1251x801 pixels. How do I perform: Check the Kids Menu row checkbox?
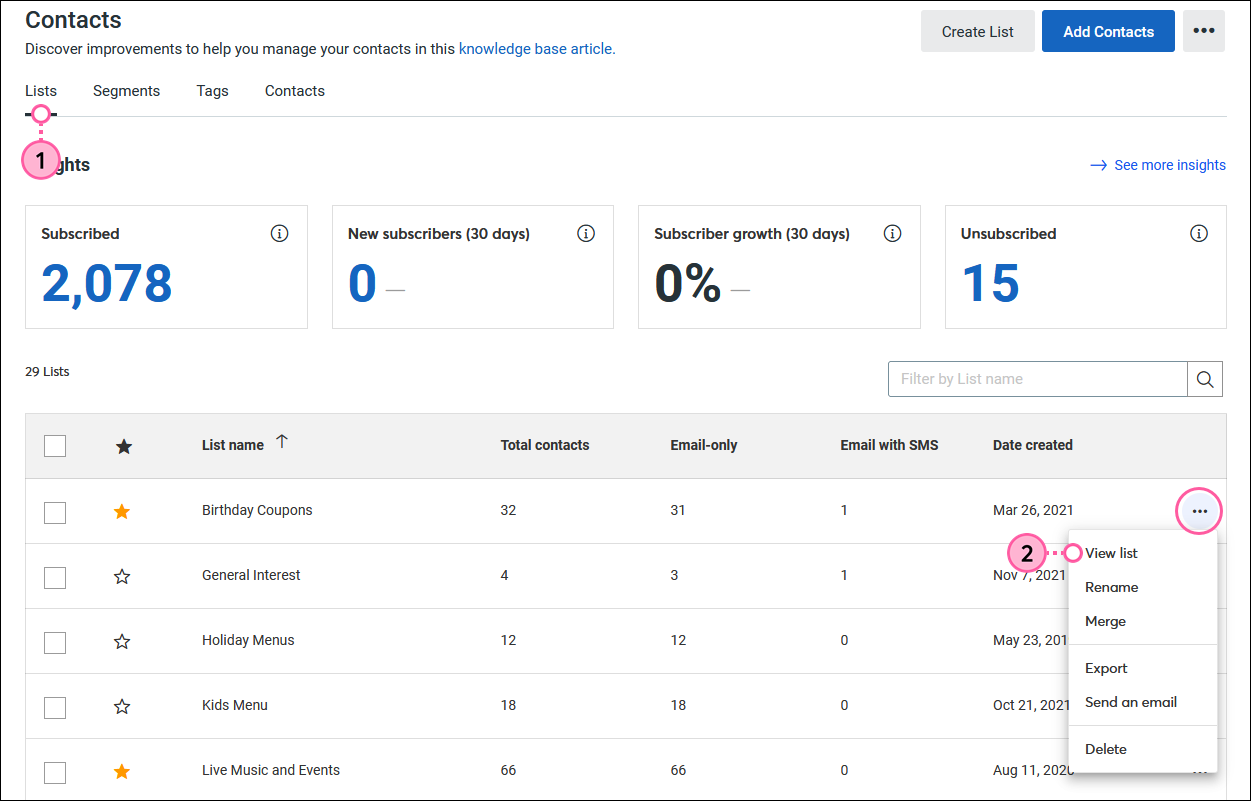tap(55, 707)
